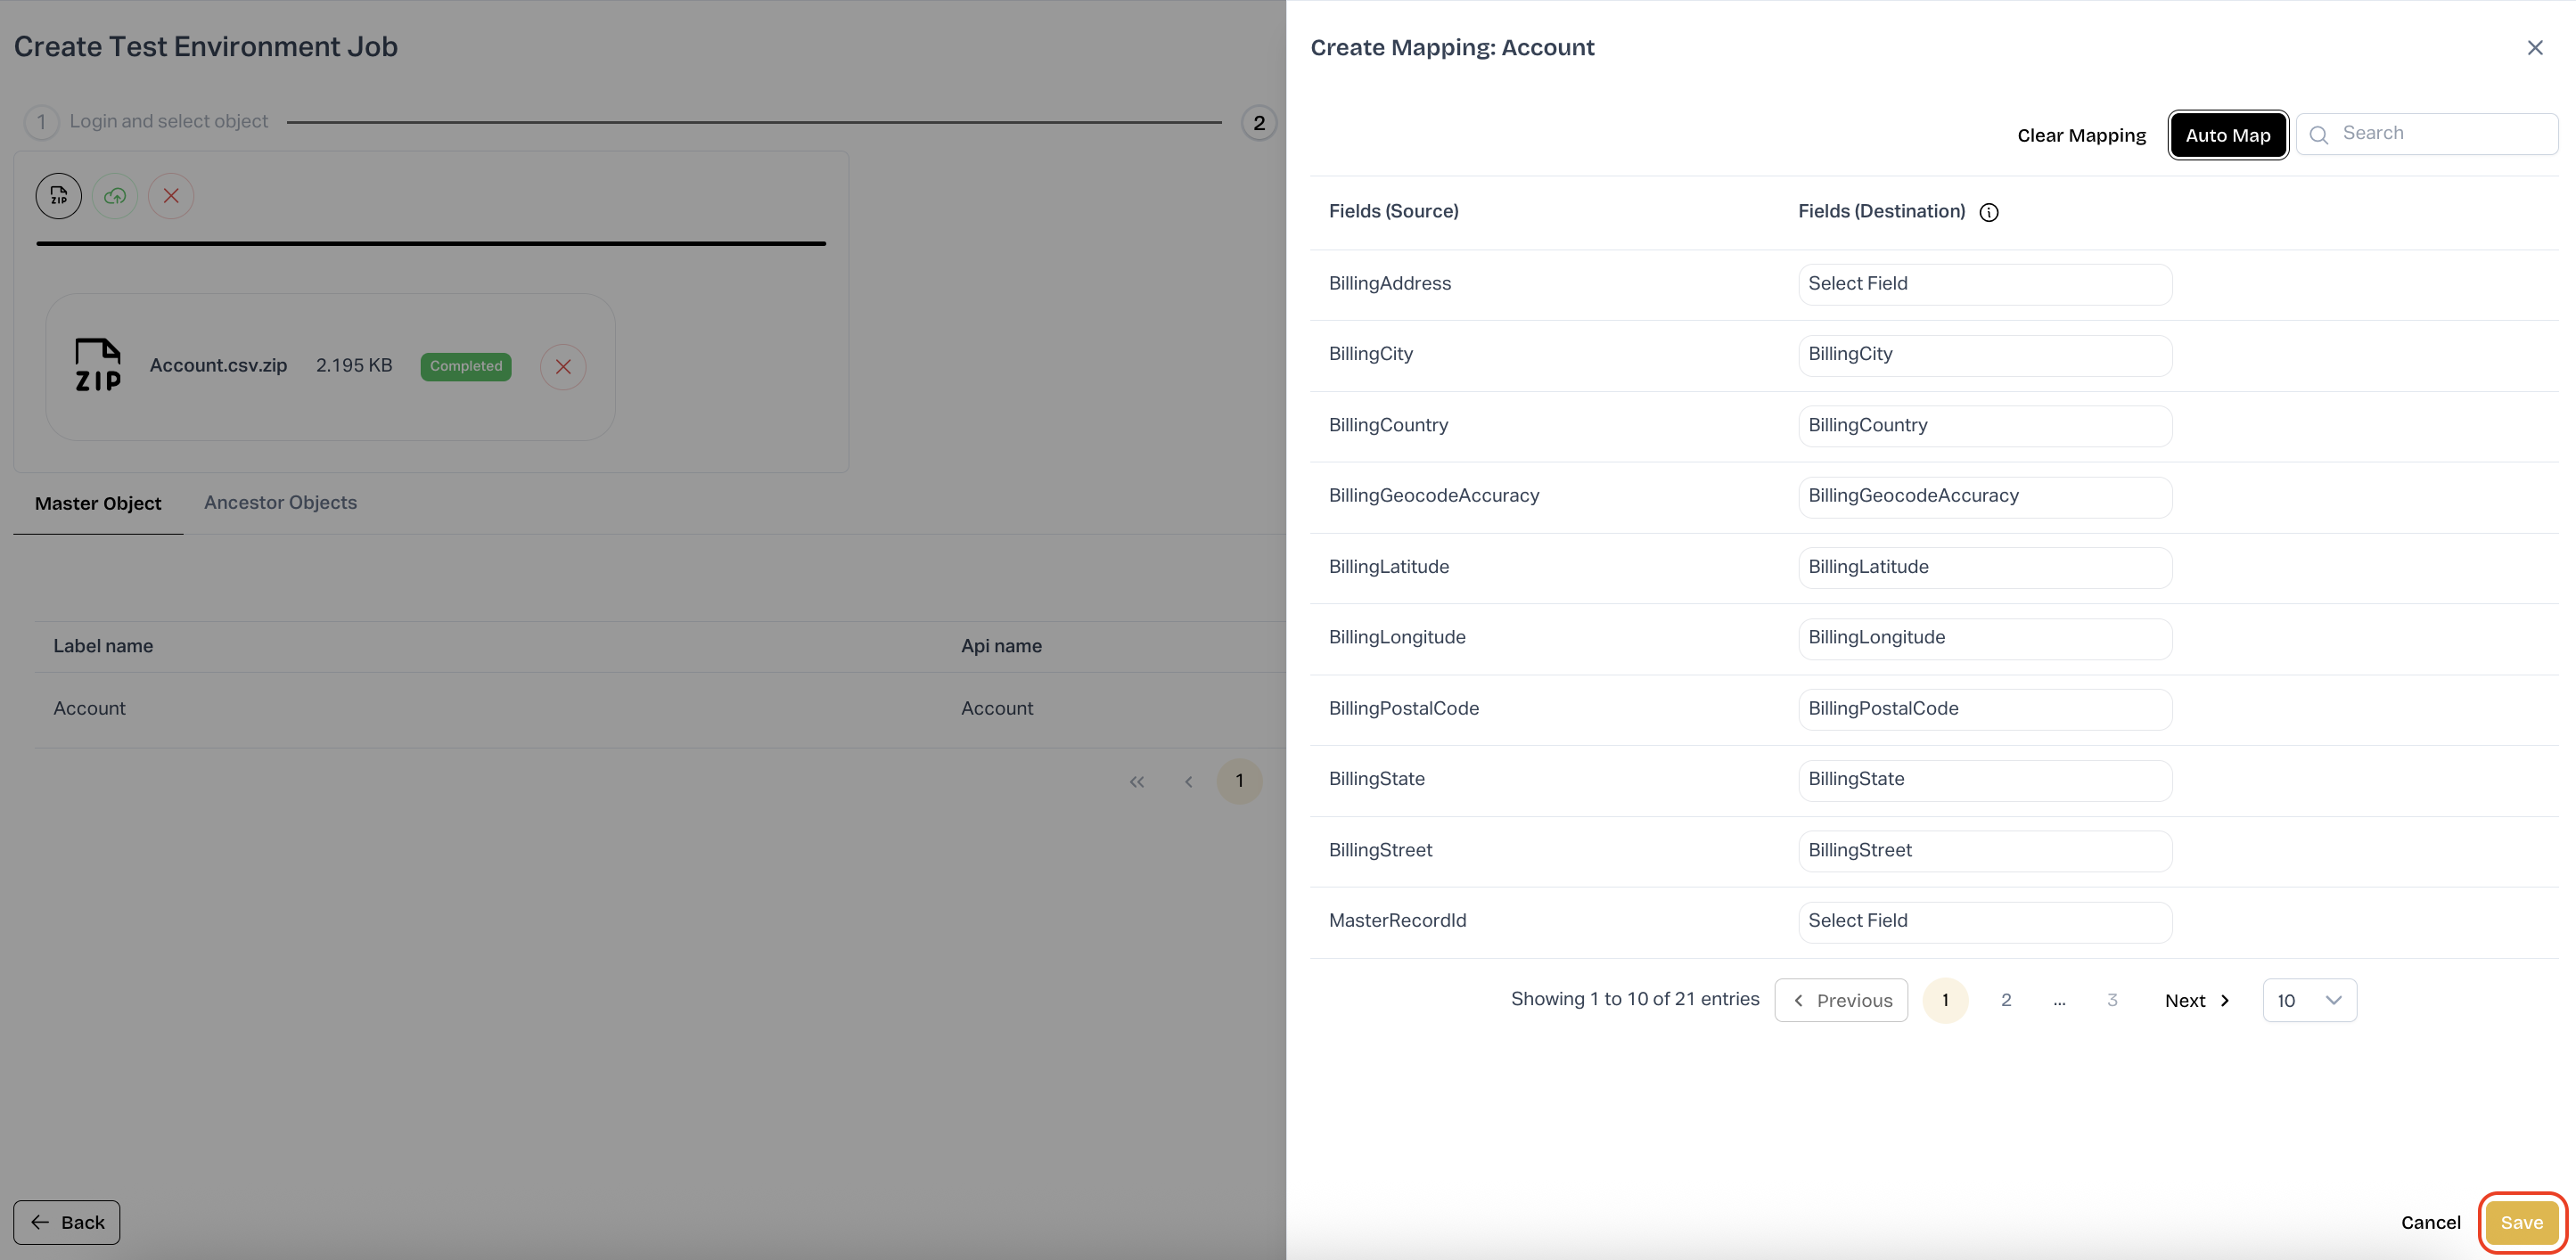This screenshot has height=1260, width=2576.
Task: Go to page 2 of the mapping entries
Action: [x=2006, y=1000]
